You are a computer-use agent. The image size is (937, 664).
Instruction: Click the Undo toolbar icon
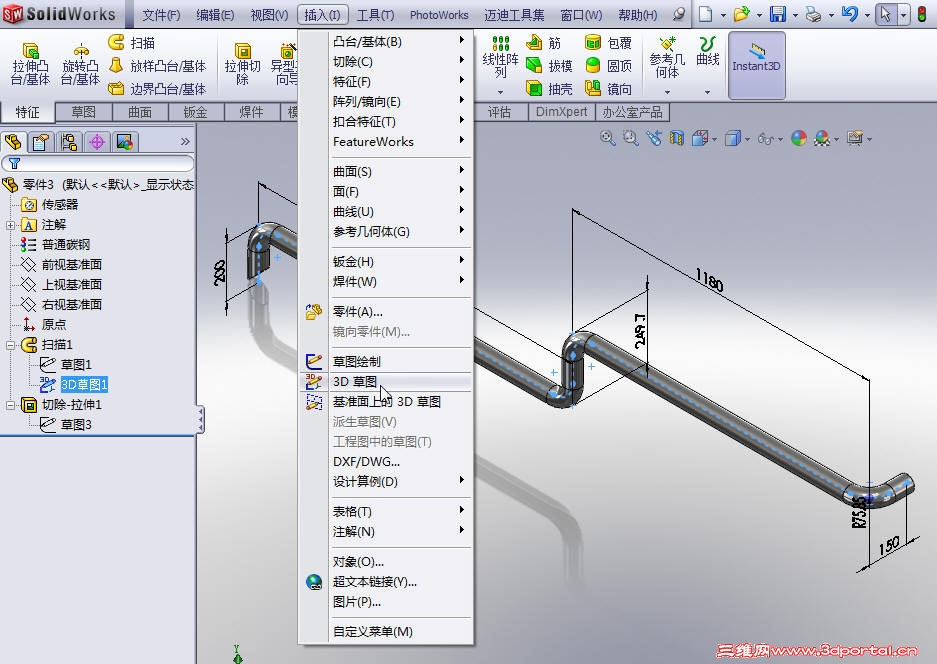pyautogui.click(x=849, y=14)
